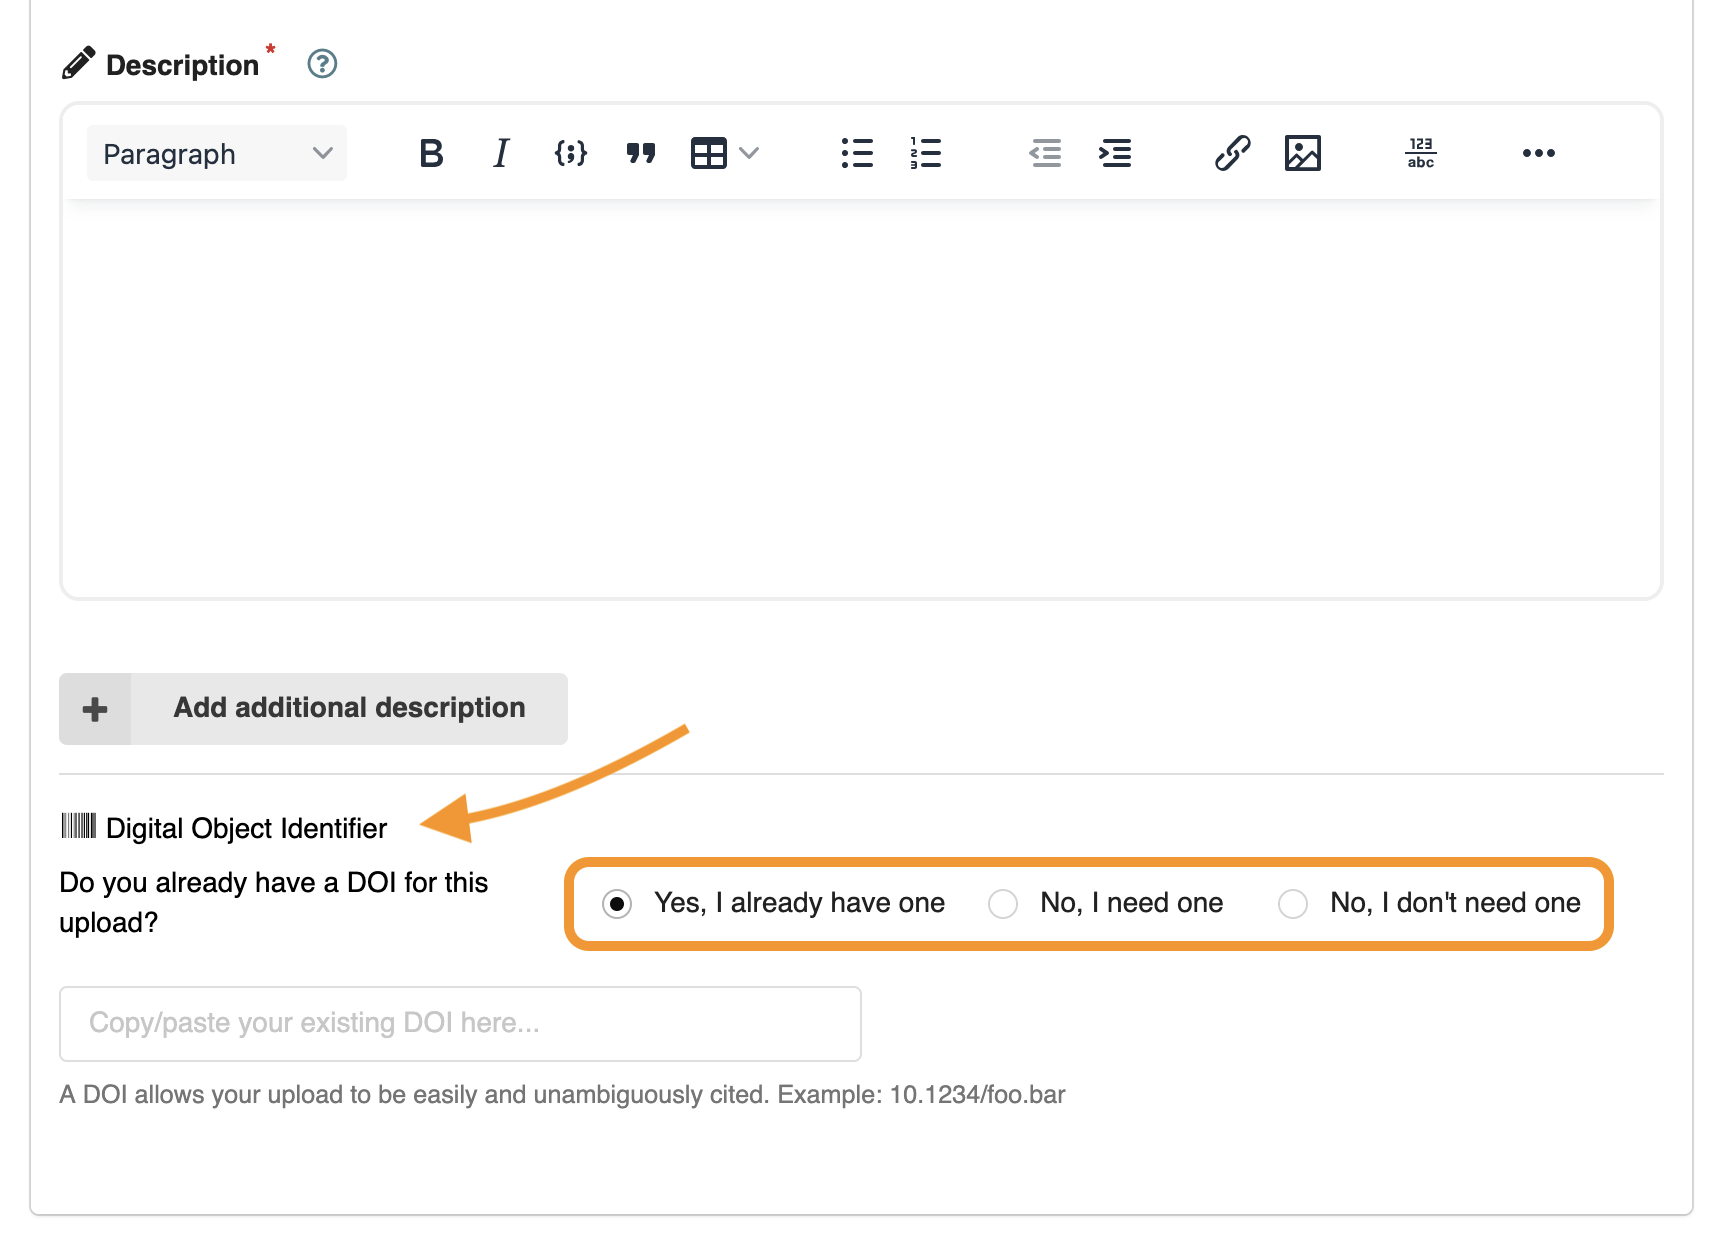Click the 'Description' field label
Screen dimensions: 1726x1246
point(182,65)
